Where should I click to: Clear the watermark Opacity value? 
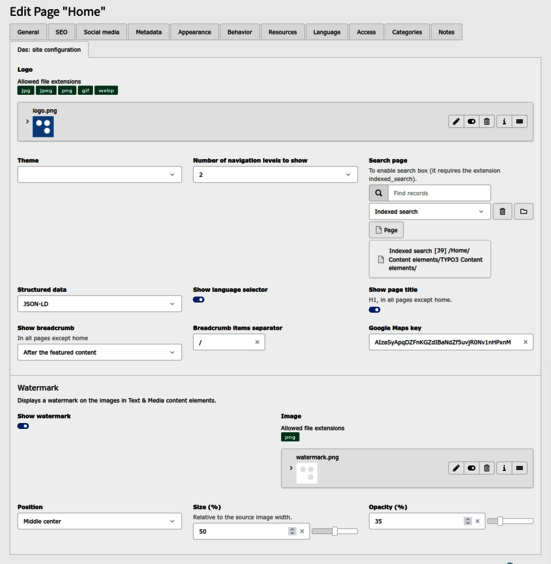pos(478,521)
